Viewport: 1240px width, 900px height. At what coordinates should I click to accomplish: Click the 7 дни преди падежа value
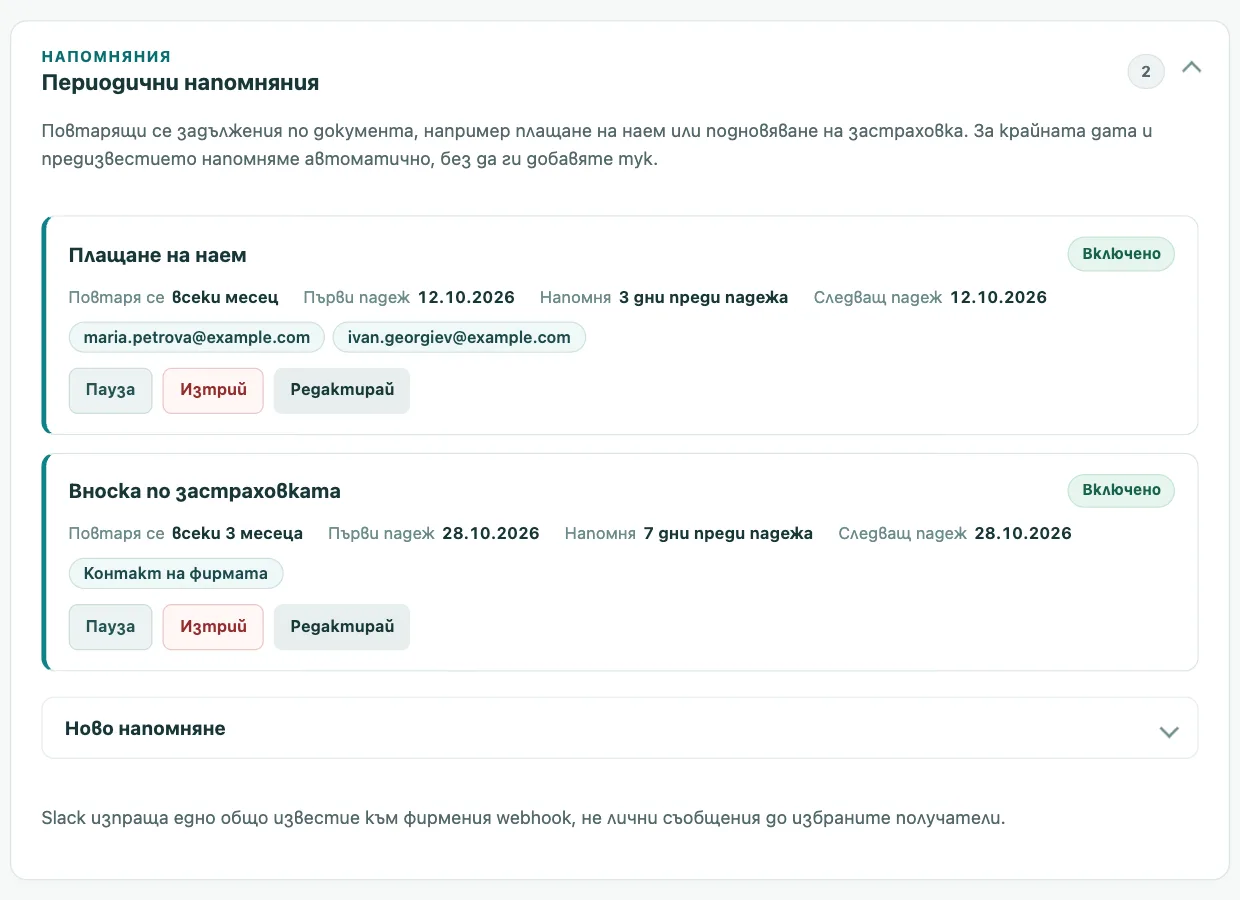[x=728, y=533]
